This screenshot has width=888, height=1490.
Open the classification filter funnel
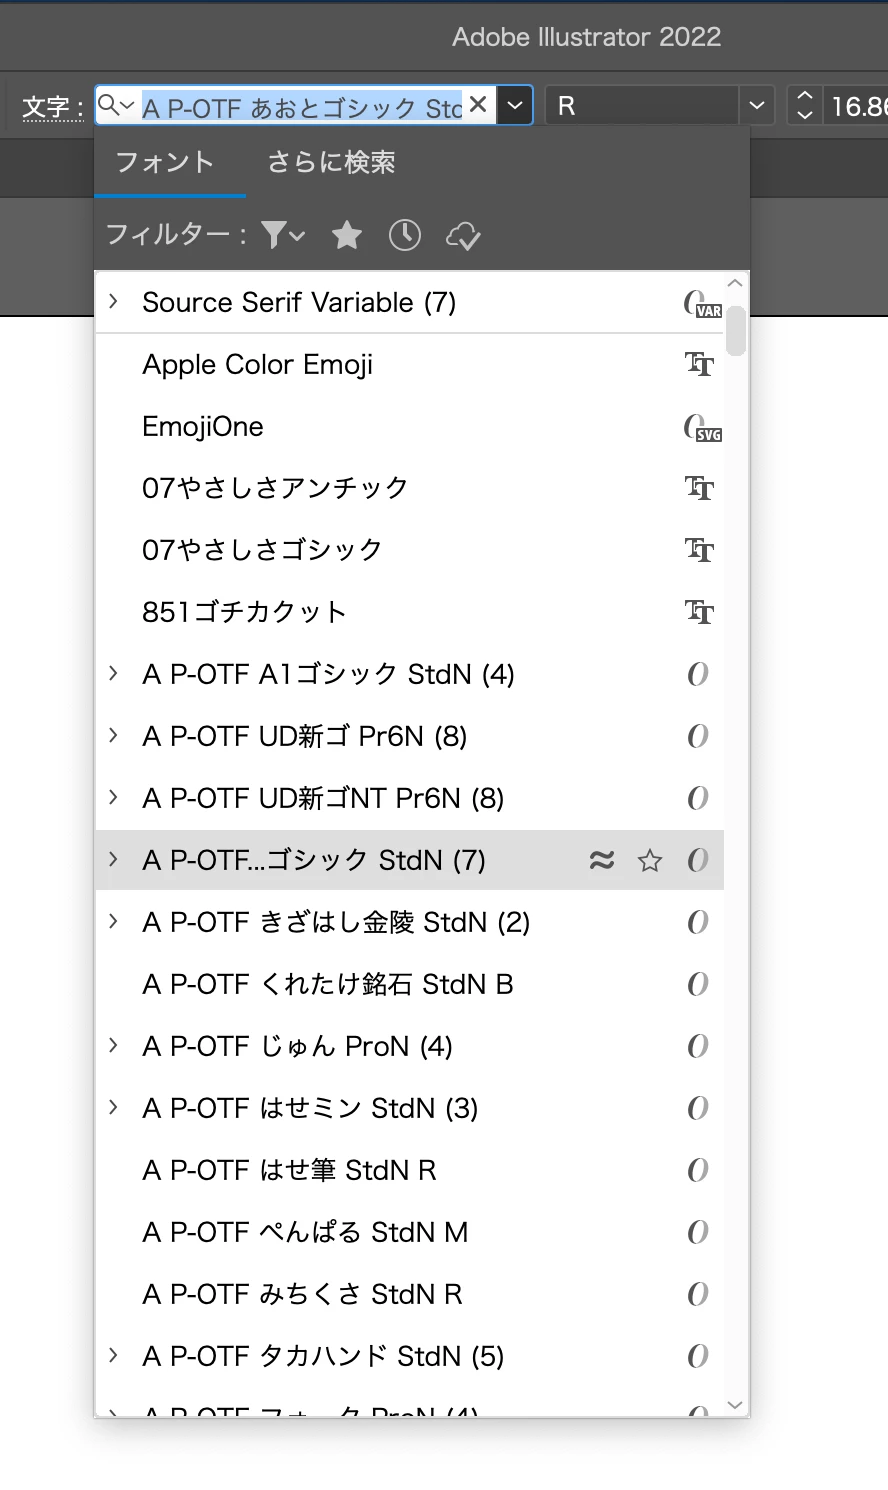(283, 235)
